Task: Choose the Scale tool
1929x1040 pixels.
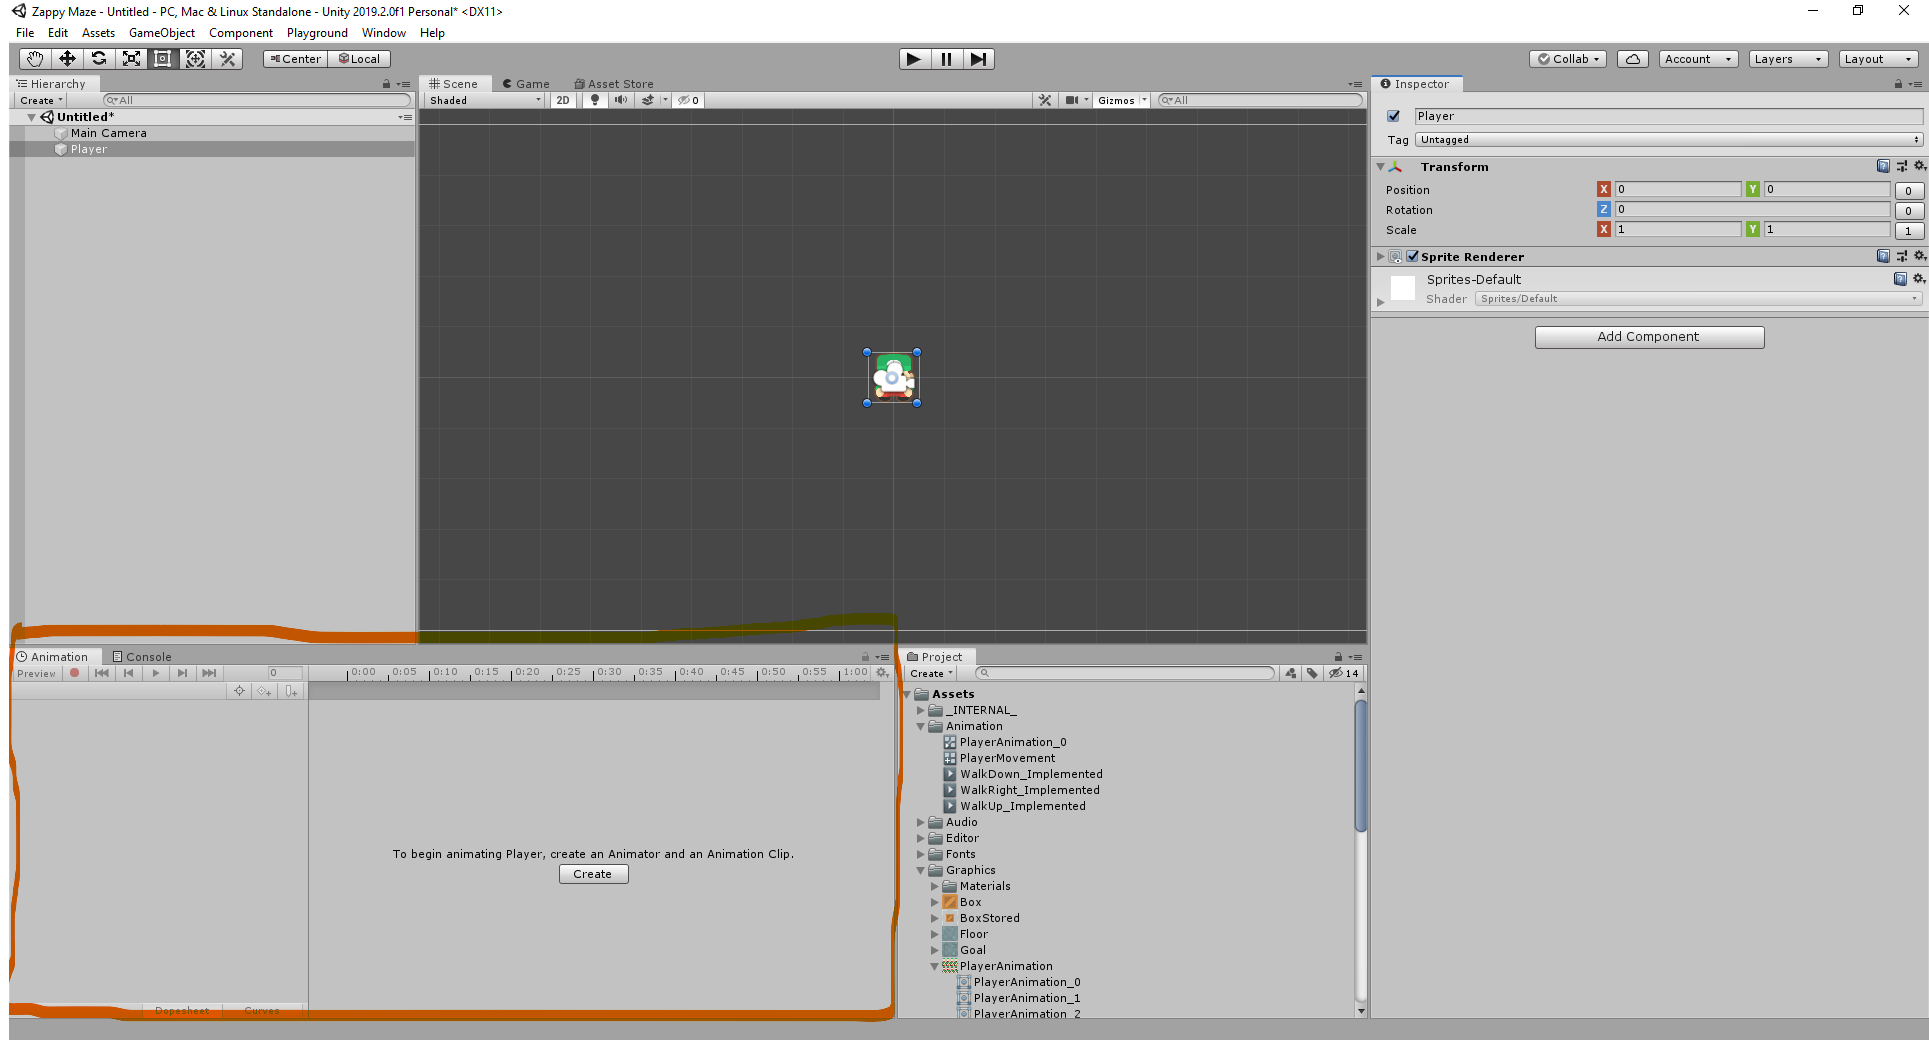Action: pos(131,59)
